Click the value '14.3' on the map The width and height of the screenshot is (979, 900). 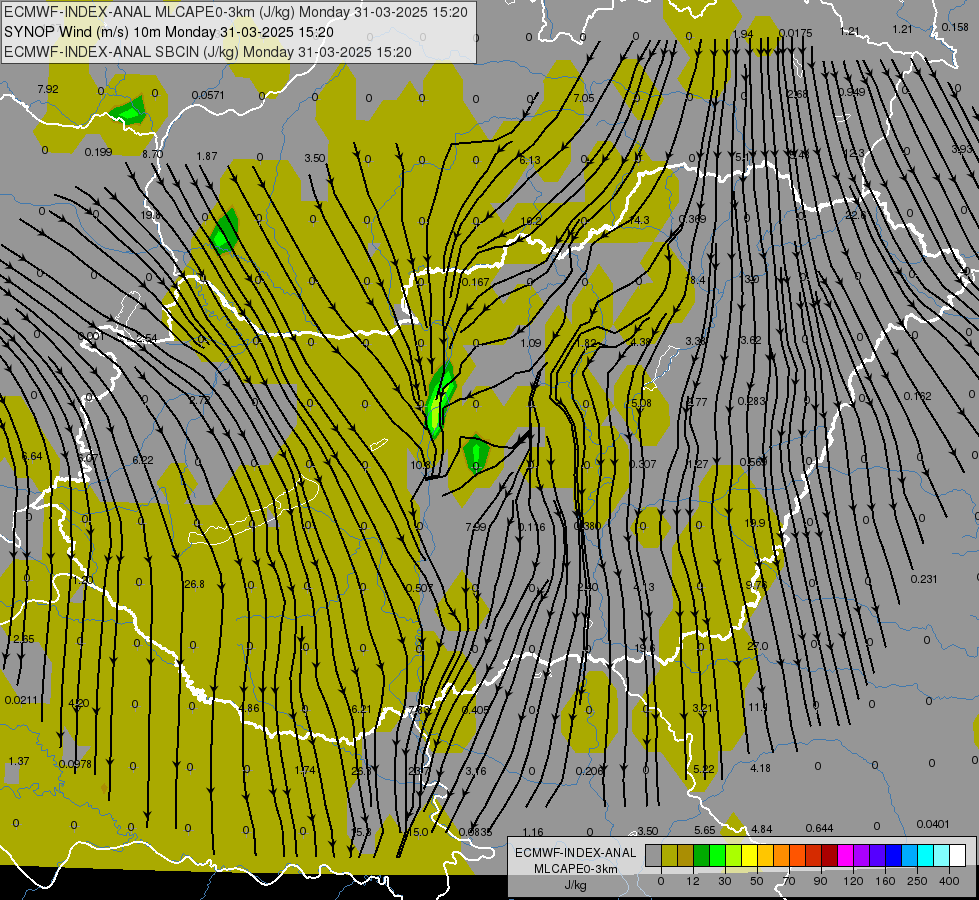(x=639, y=220)
